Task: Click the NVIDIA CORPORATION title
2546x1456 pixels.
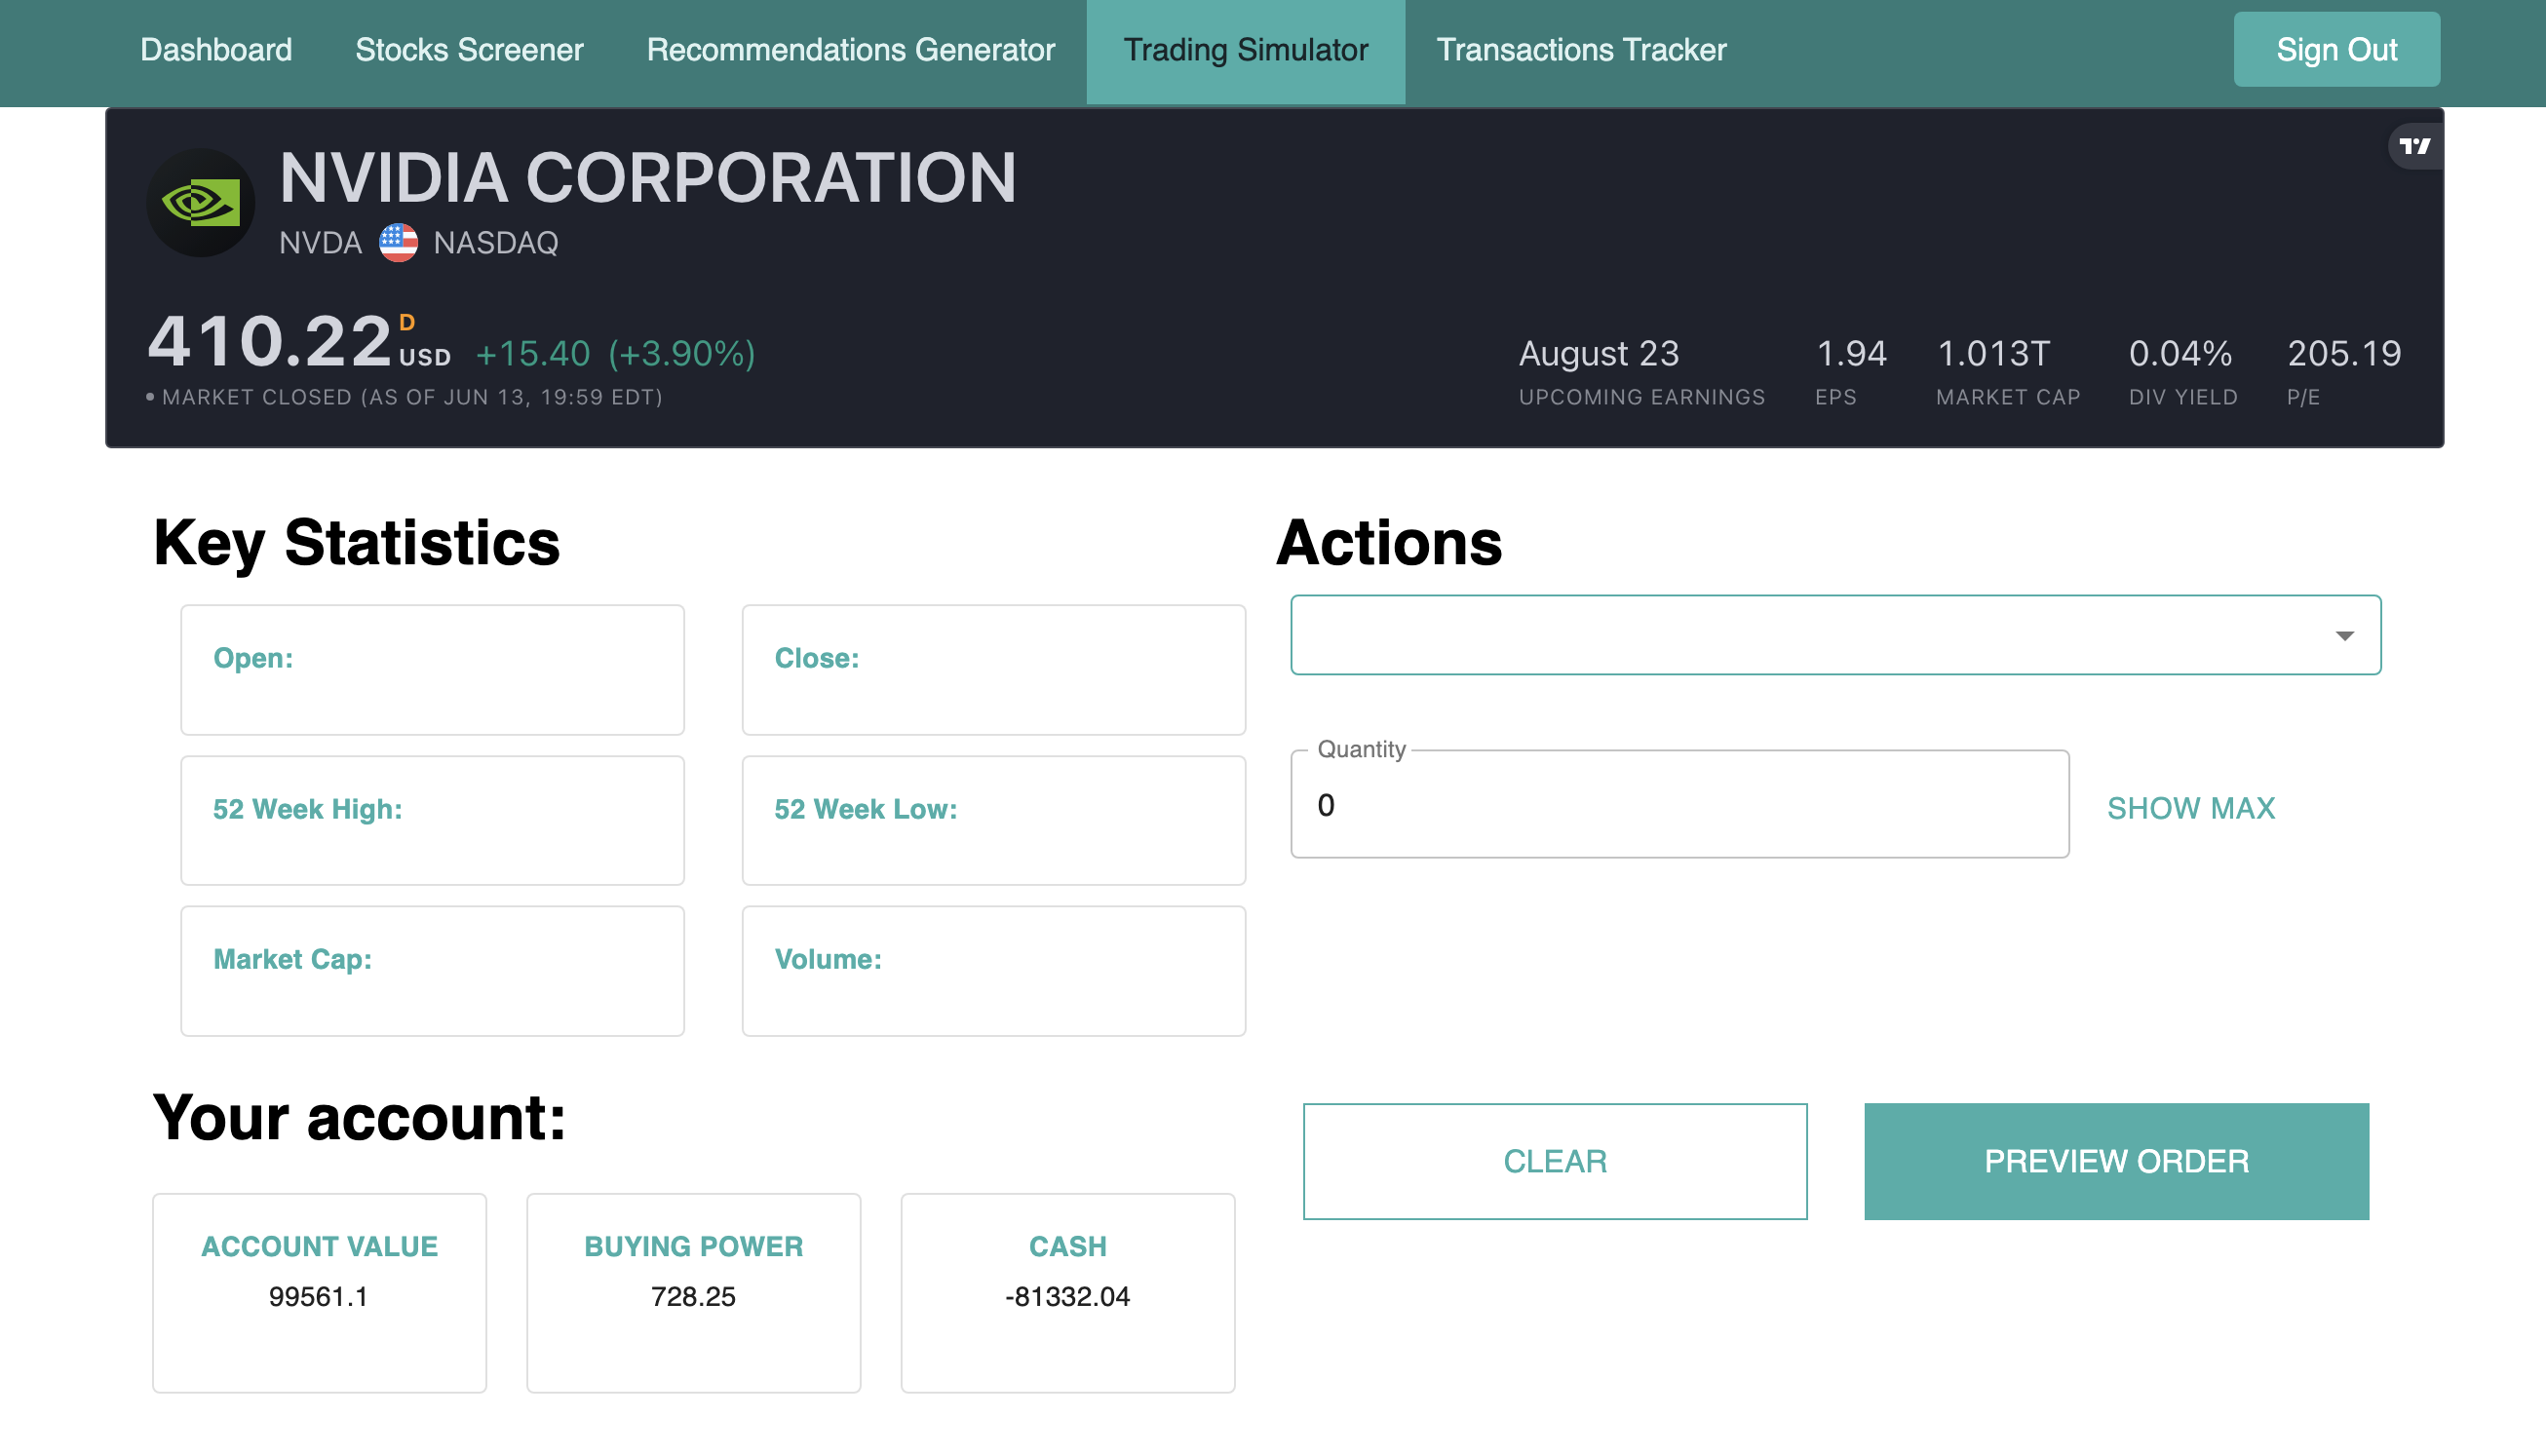Action: (647, 178)
